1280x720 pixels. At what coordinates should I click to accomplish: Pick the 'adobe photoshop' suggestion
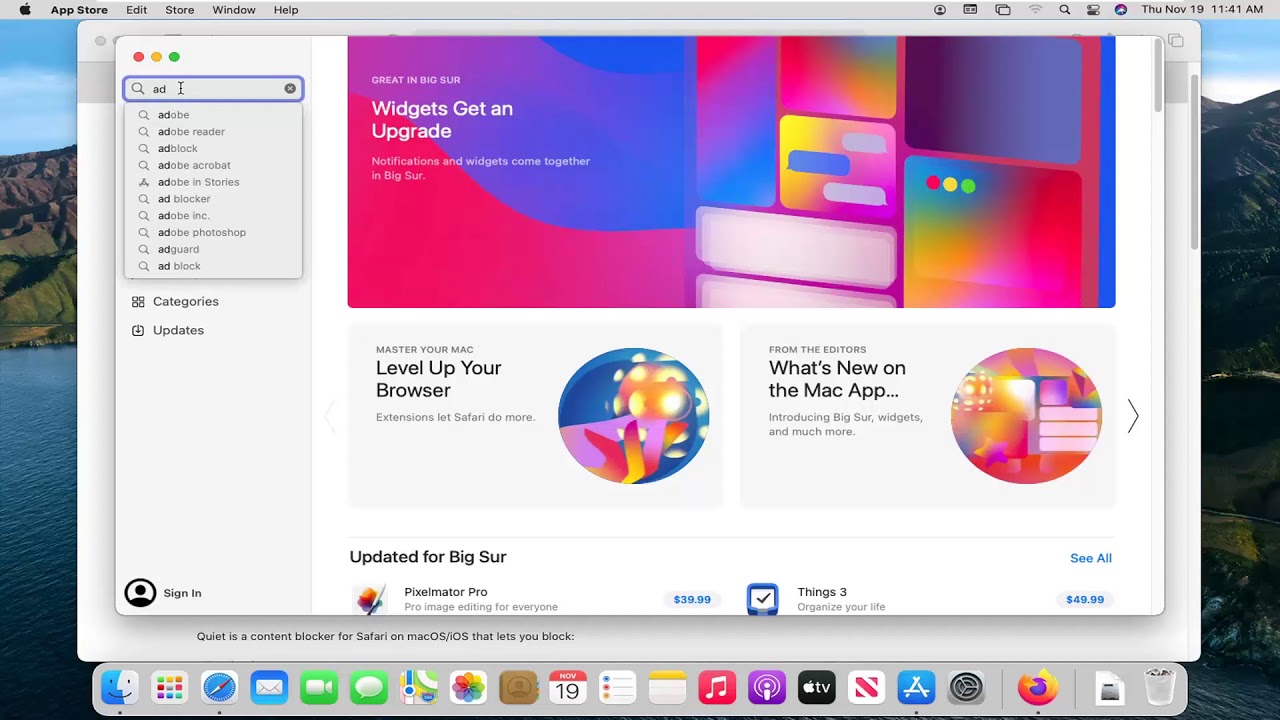point(213,233)
